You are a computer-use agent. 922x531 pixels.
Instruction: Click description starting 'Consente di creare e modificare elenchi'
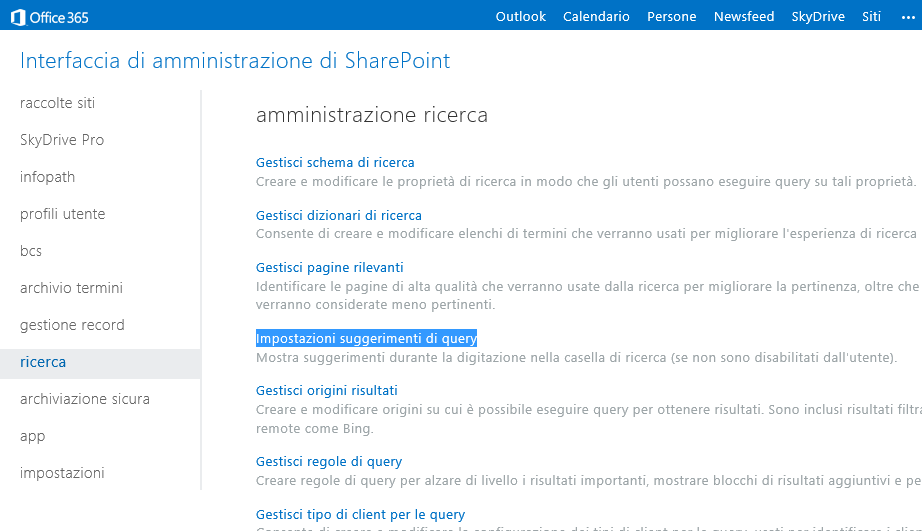click(x=586, y=233)
